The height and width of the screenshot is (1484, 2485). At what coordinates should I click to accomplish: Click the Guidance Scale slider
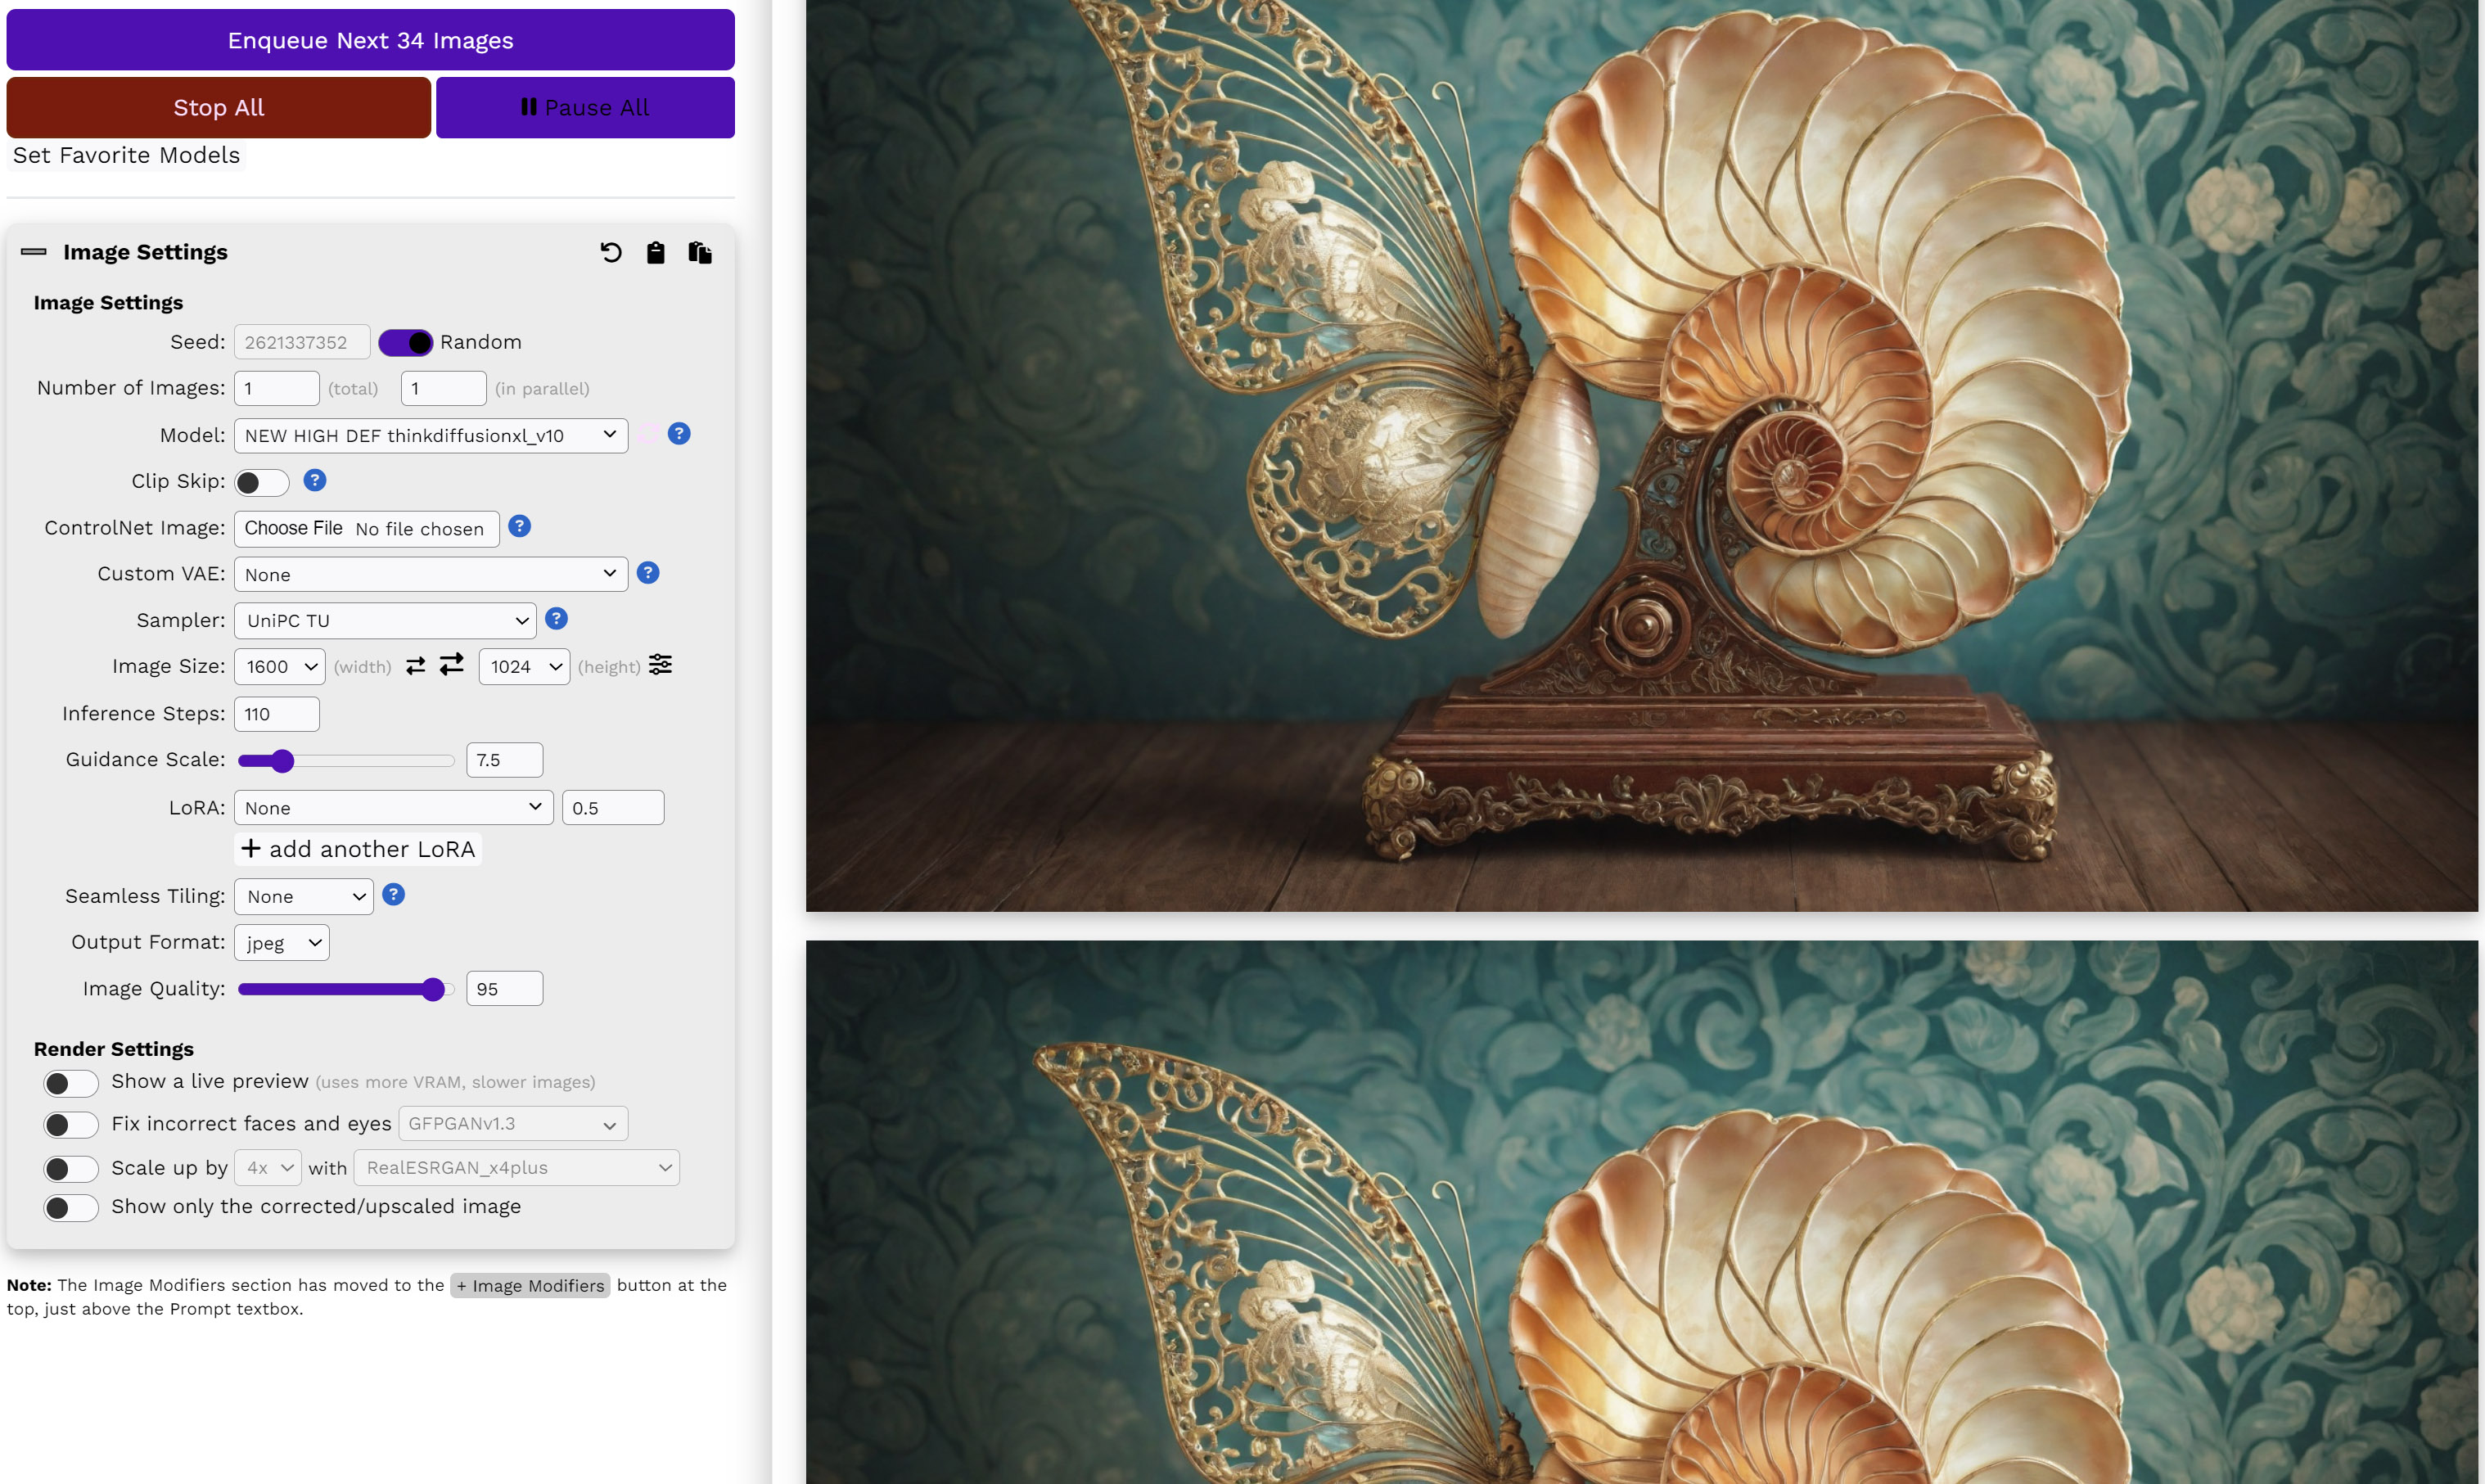[346, 760]
